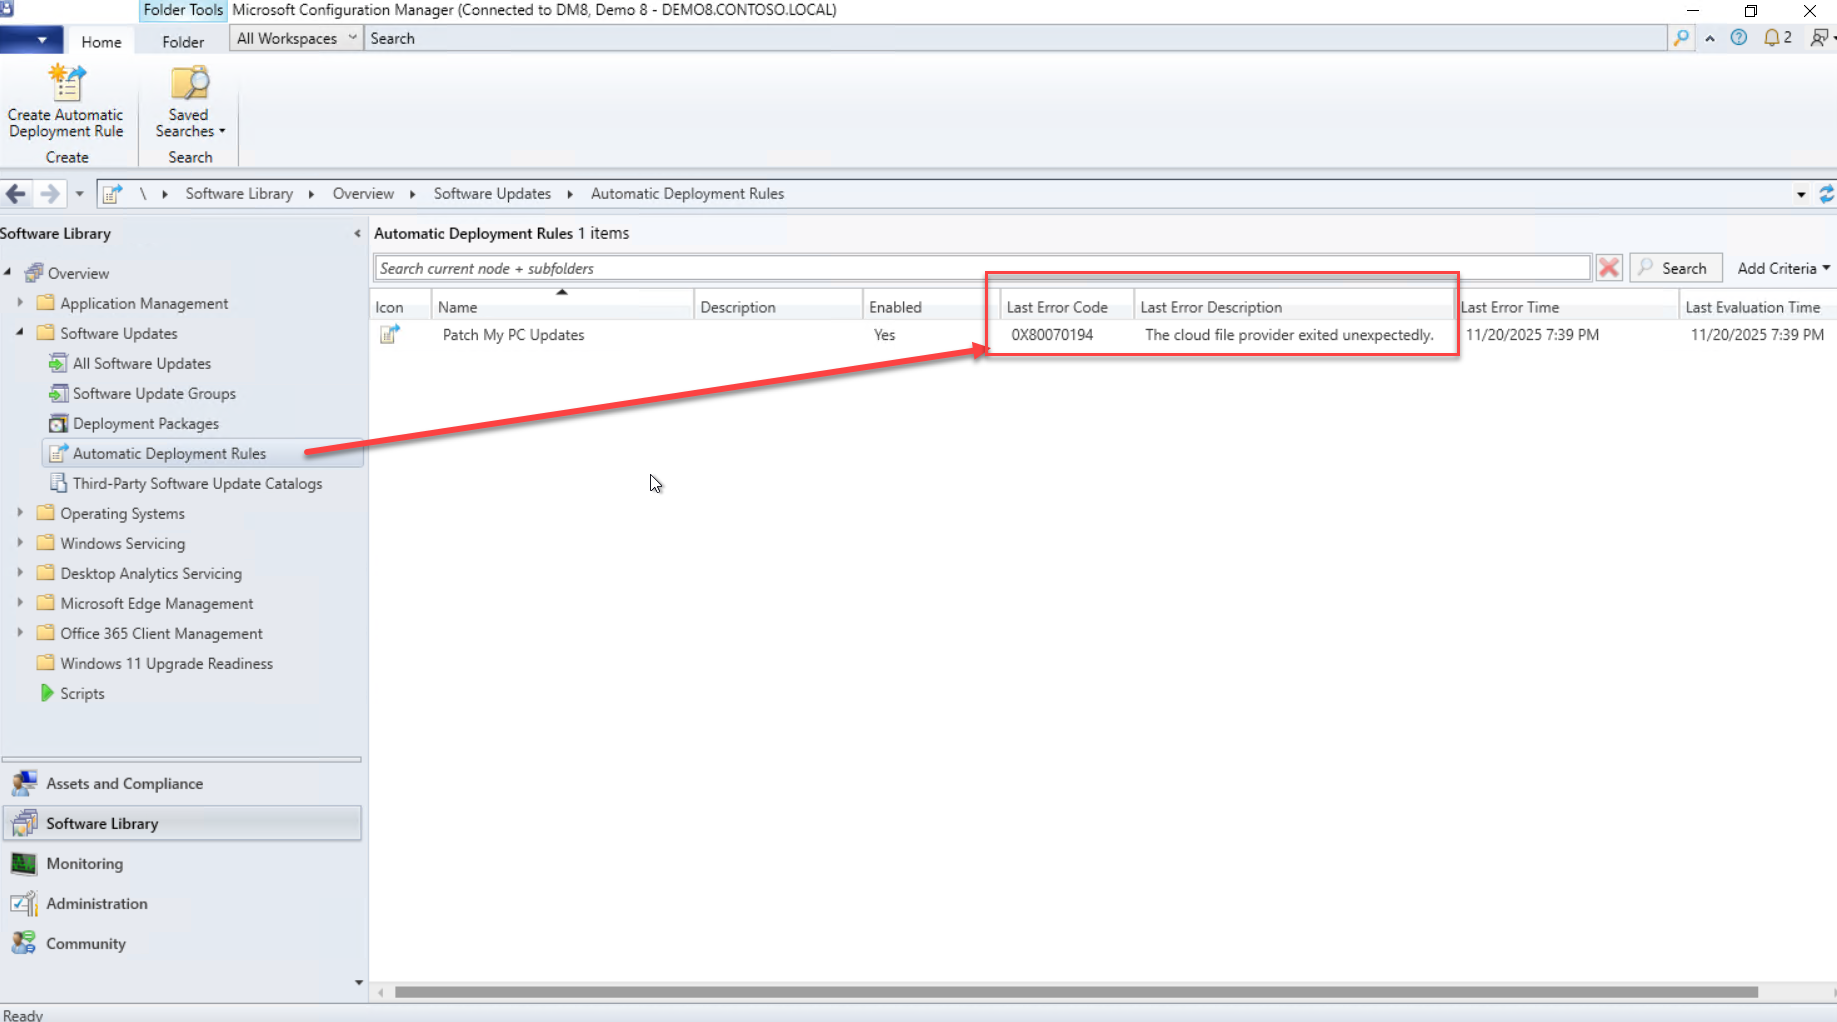Go back using the back arrow

(16, 194)
